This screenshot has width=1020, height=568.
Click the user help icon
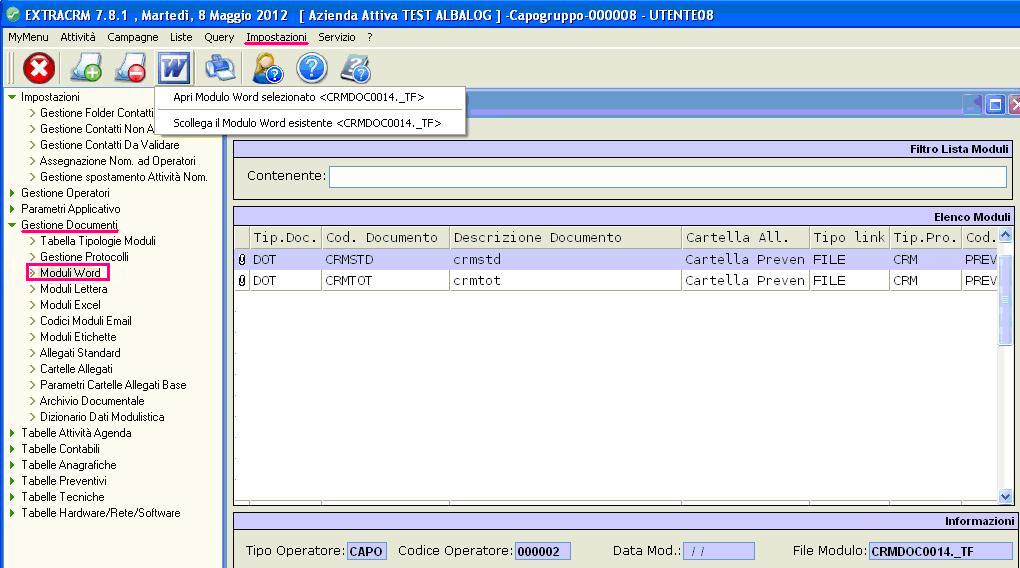[x=267, y=68]
